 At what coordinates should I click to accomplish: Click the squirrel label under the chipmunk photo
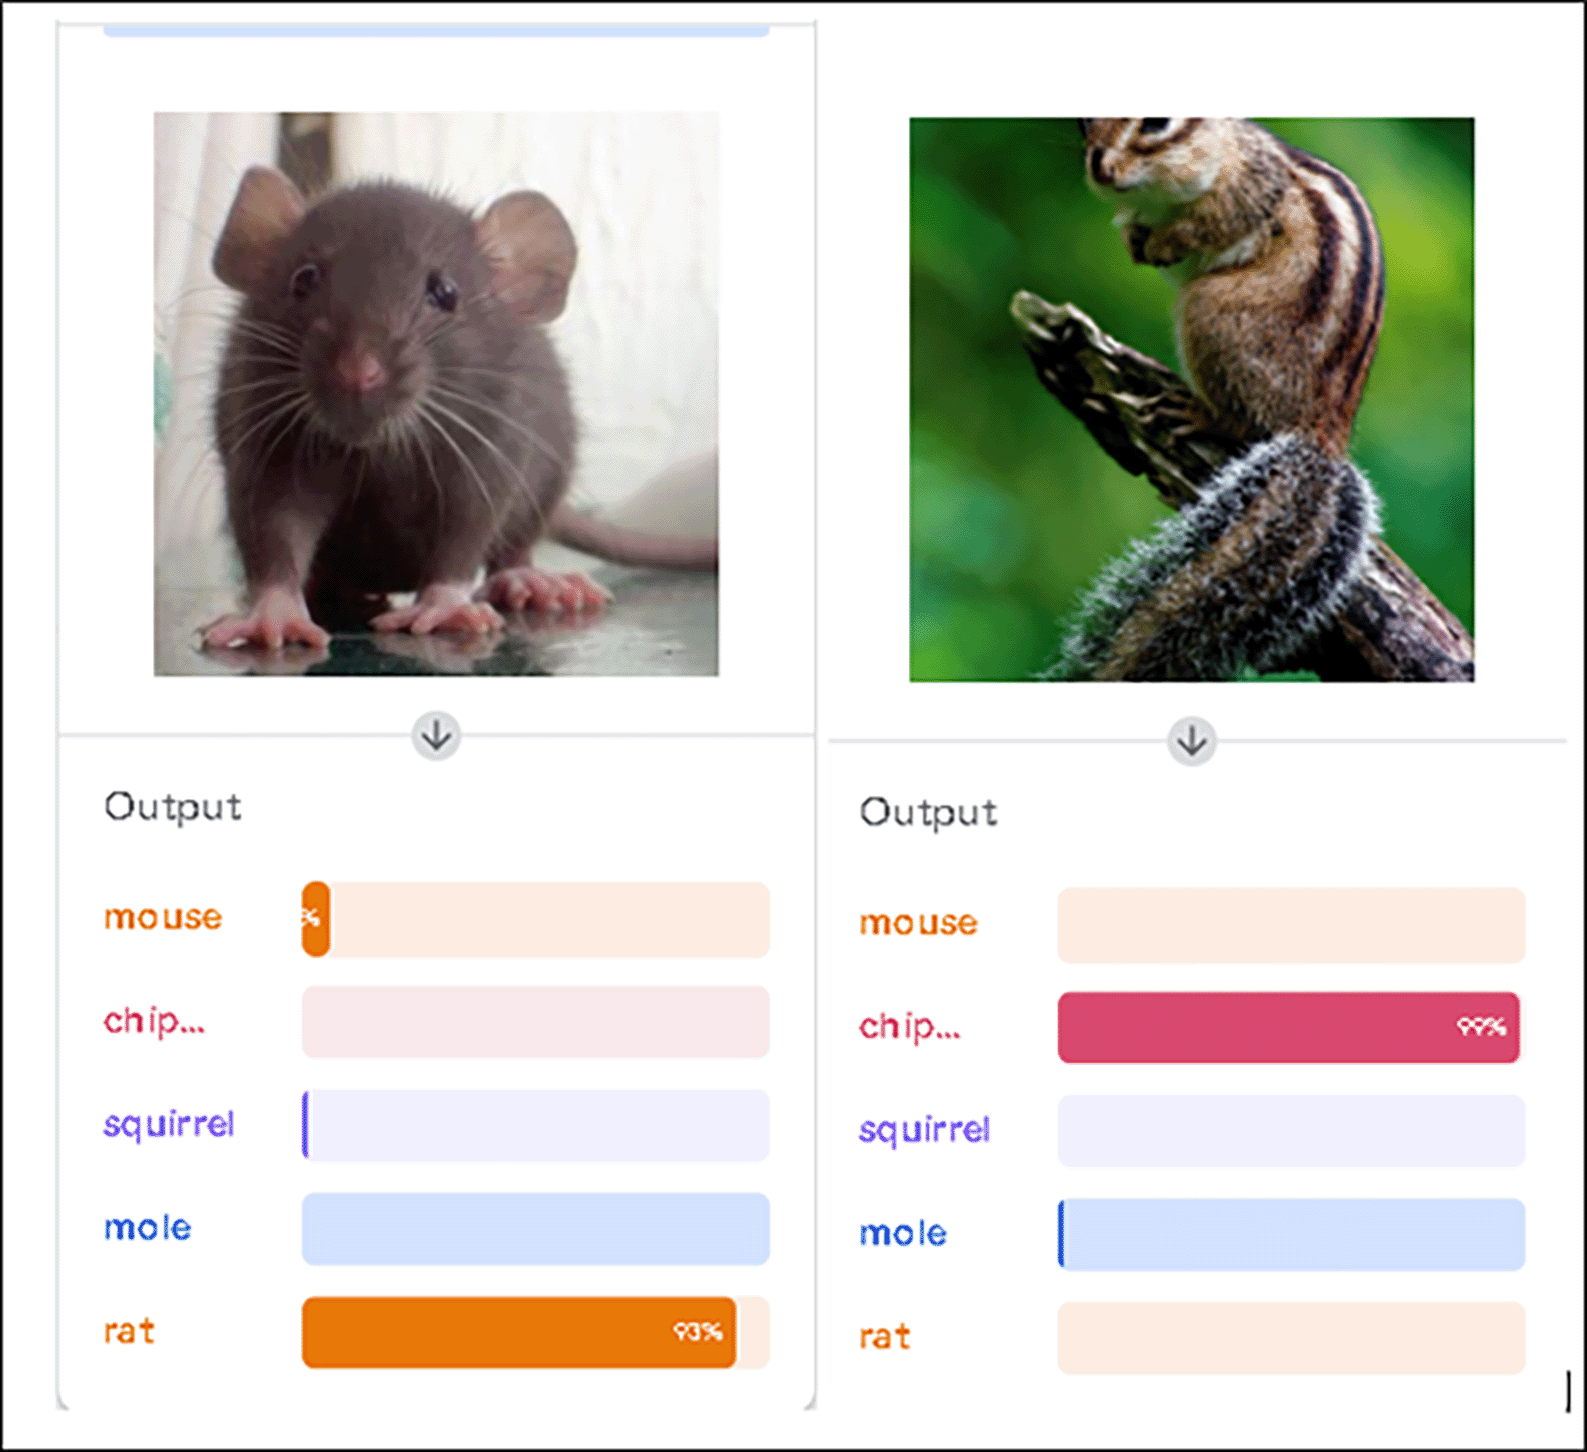tap(924, 1130)
